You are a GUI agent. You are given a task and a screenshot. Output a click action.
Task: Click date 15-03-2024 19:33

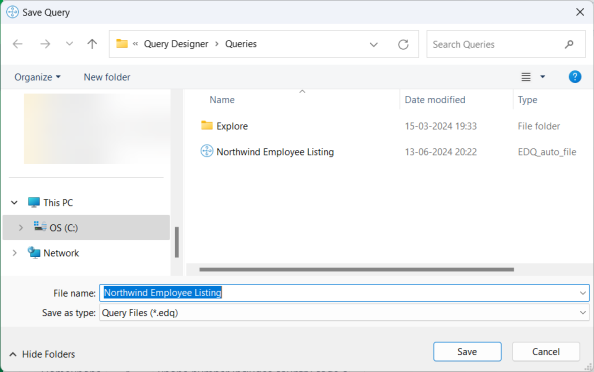click(x=441, y=126)
